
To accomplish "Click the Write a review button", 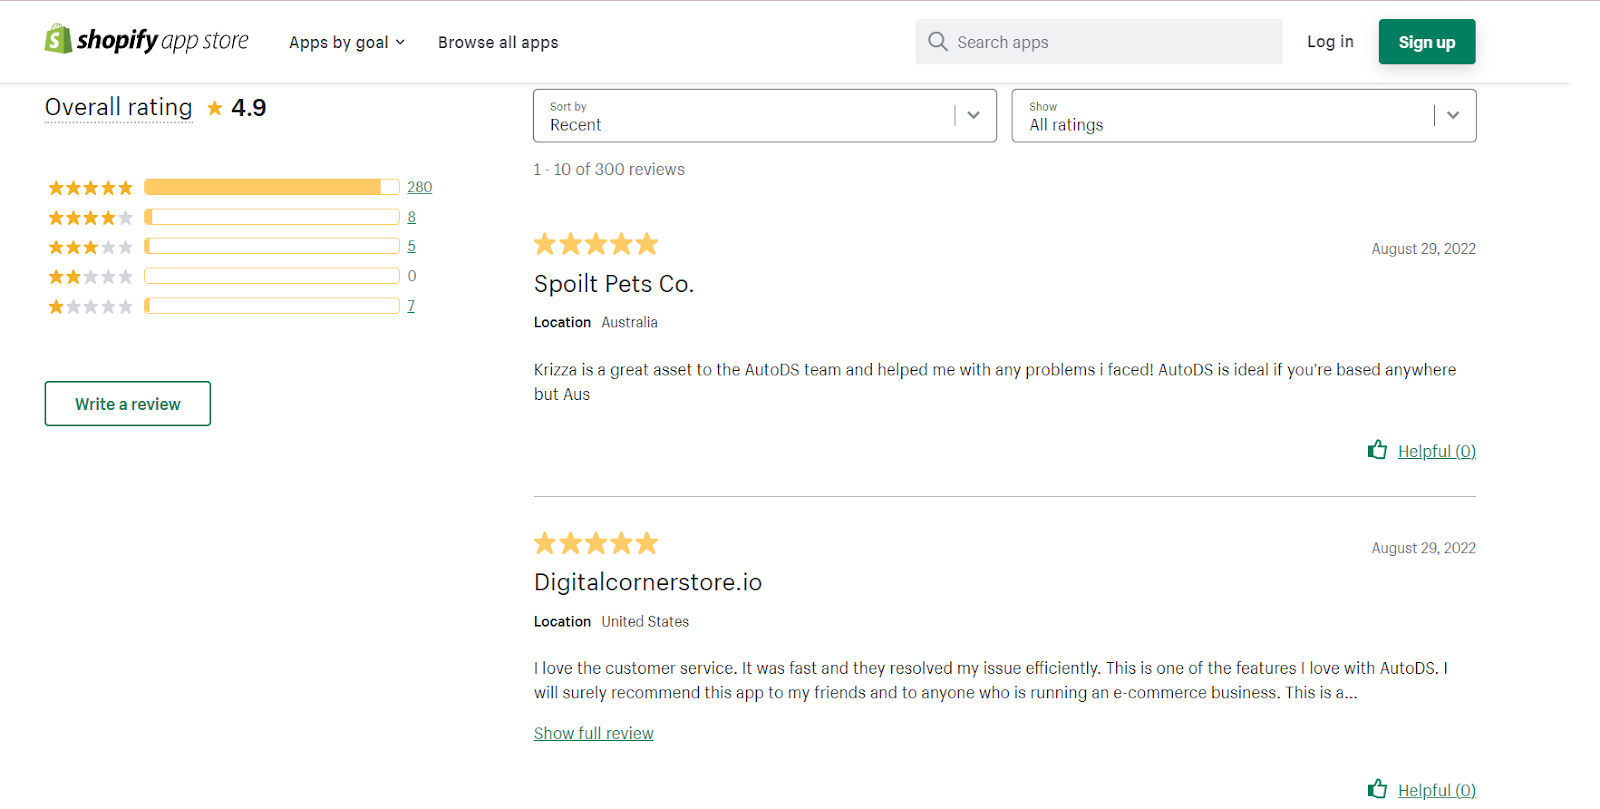I will coord(128,404).
